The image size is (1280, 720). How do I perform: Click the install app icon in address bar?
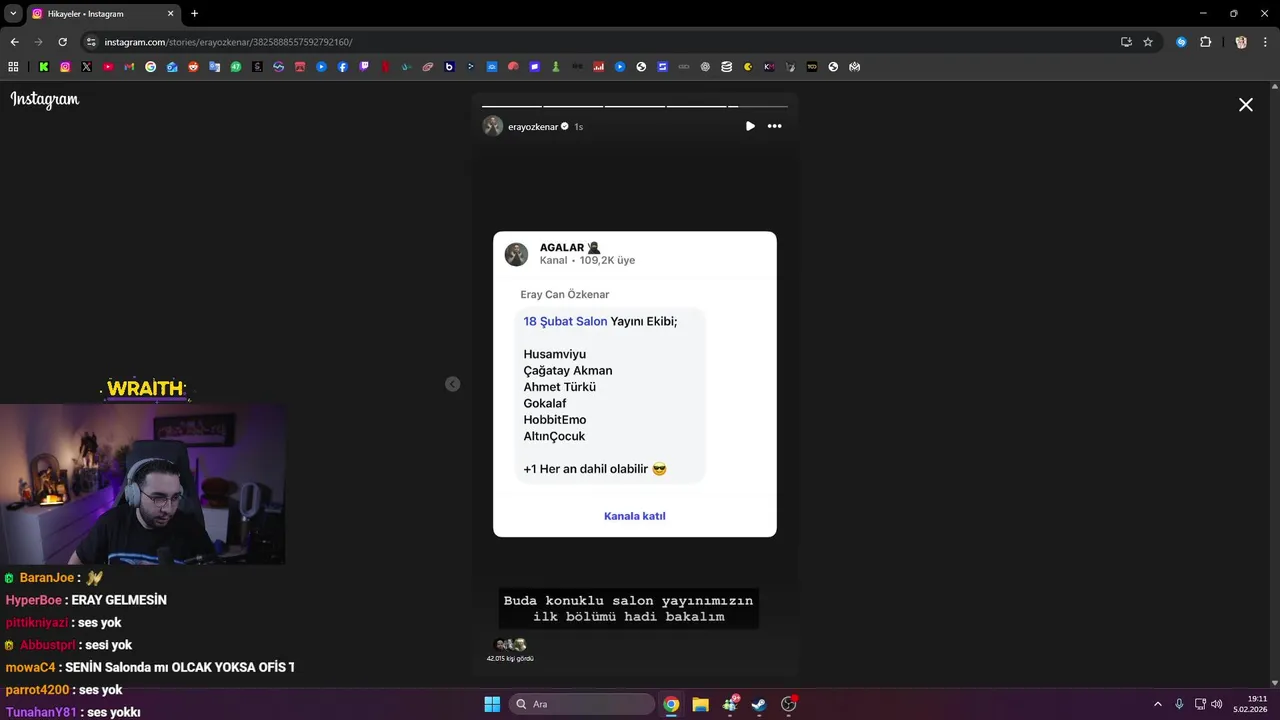coord(1126,42)
